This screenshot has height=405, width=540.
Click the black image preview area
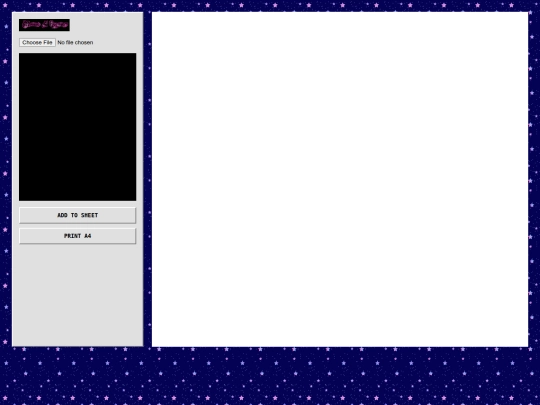pyautogui.click(x=77, y=127)
